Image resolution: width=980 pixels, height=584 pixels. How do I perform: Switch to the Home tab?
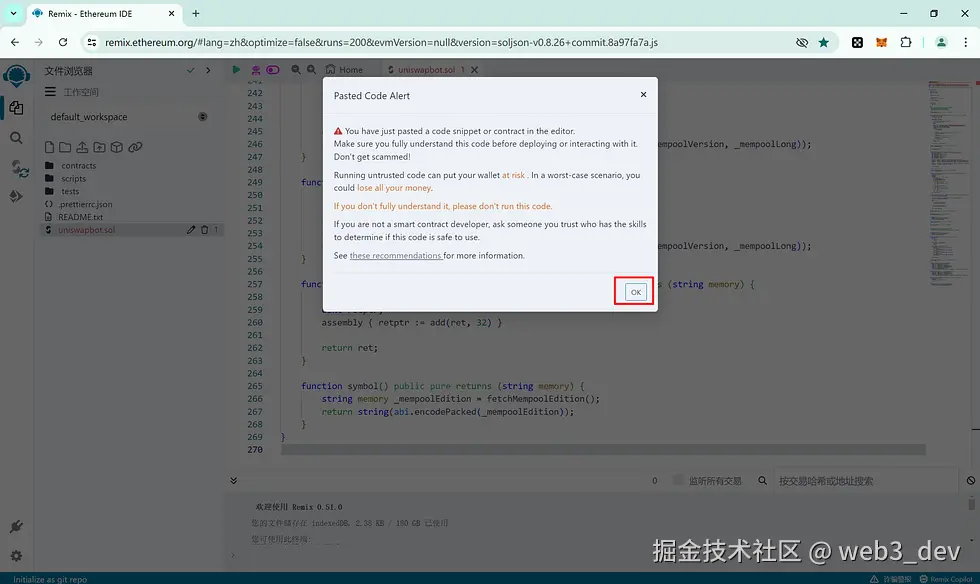344,69
